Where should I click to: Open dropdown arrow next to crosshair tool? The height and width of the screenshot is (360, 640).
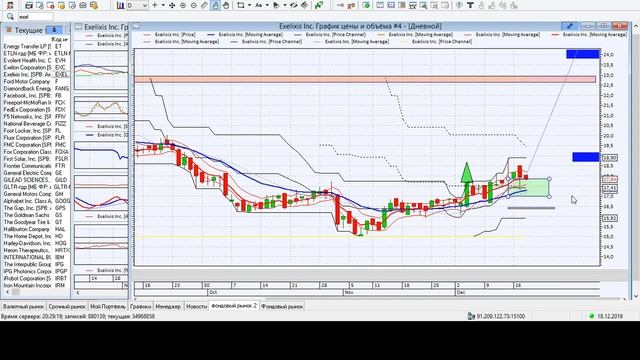coord(163,5)
